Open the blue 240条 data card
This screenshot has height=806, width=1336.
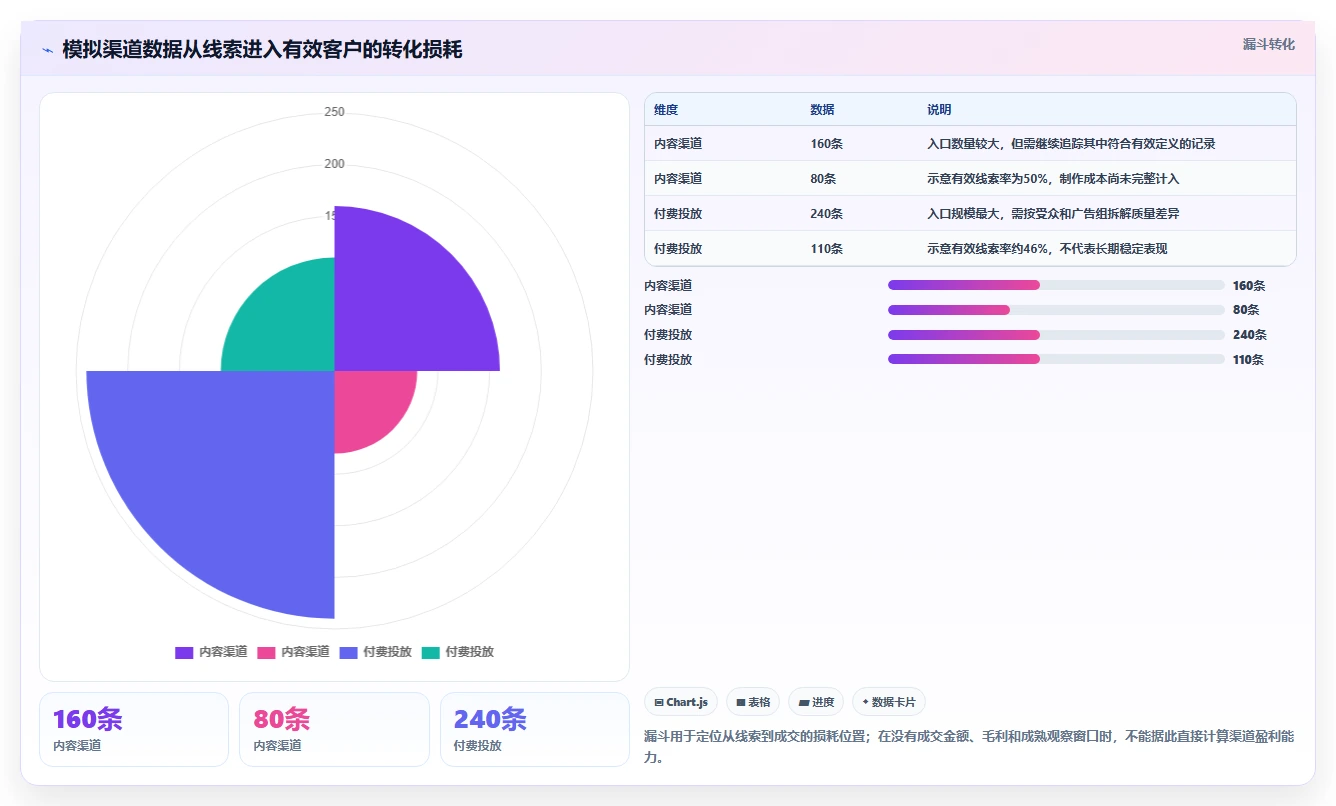click(535, 729)
